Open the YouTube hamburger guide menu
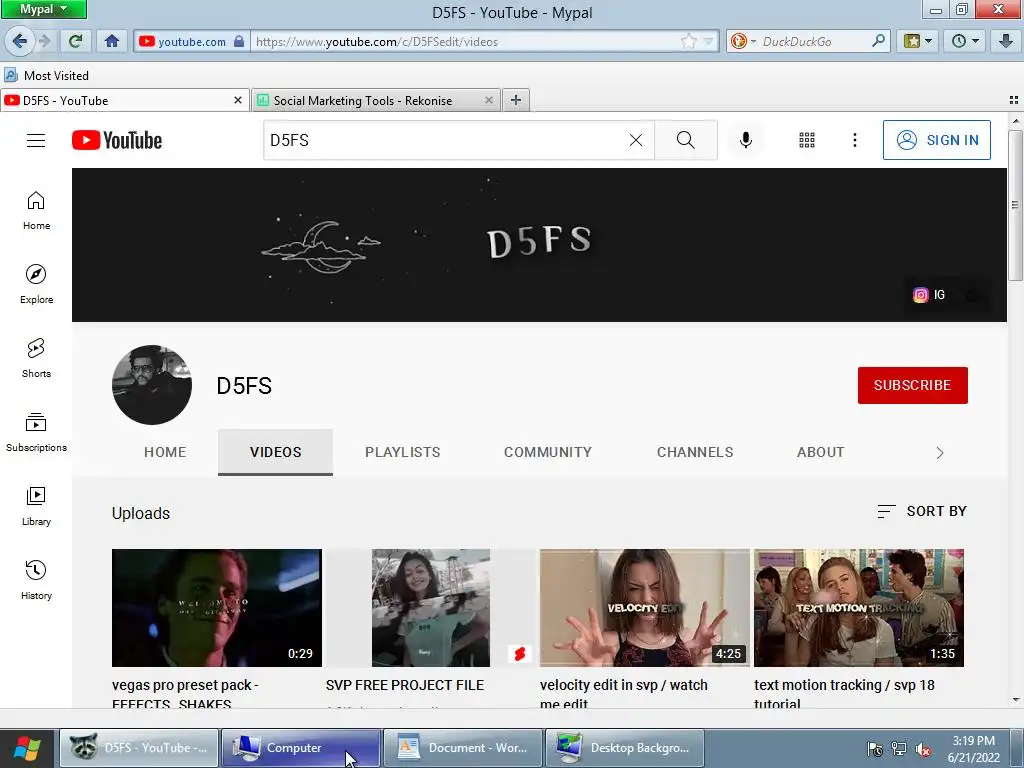Screen dimensions: 1024x768 point(36,140)
